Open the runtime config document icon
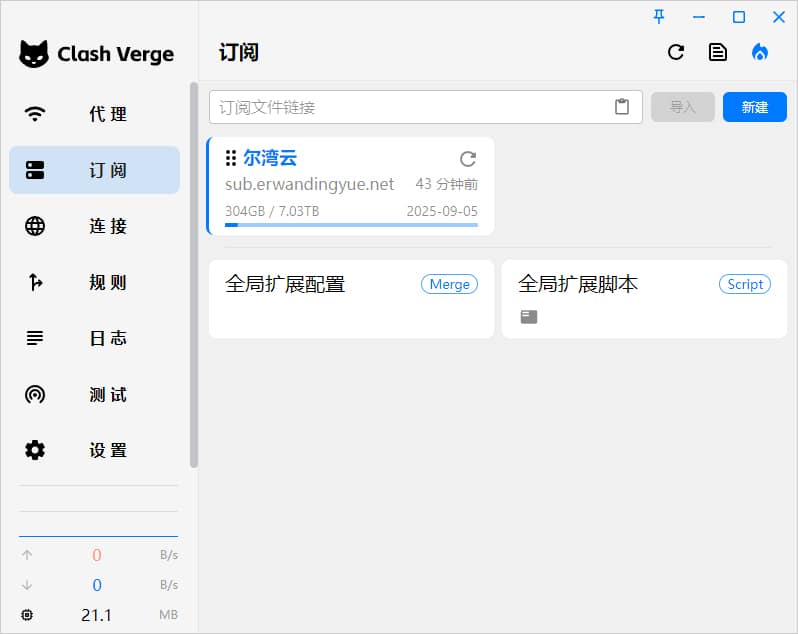 tap(718, 52)
